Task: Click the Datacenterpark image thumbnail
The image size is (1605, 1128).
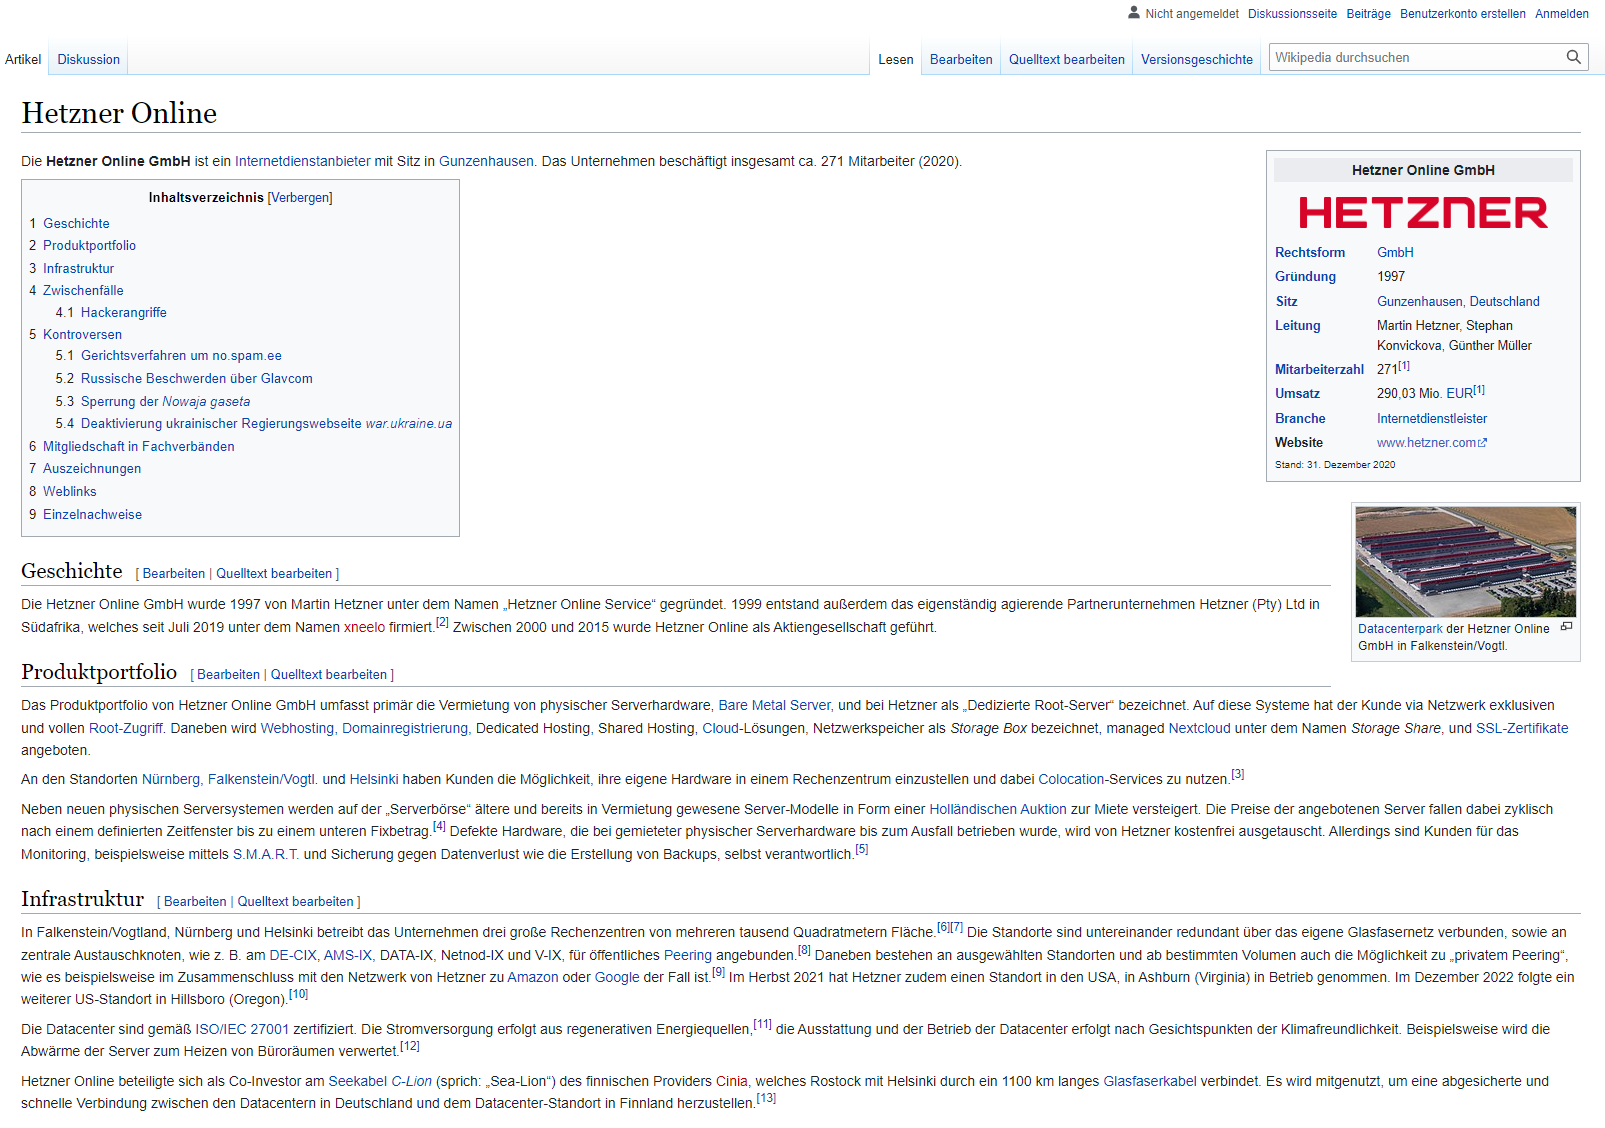Action: (x=1465, y=561)
